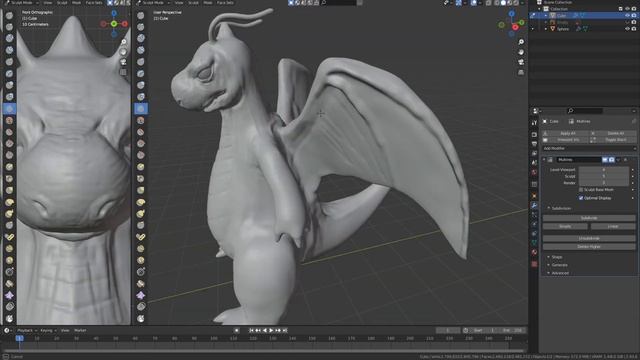Hide Collection in viewport via eye icon
640x360 pixels.
pyautogui.click(x=627, y=9)
